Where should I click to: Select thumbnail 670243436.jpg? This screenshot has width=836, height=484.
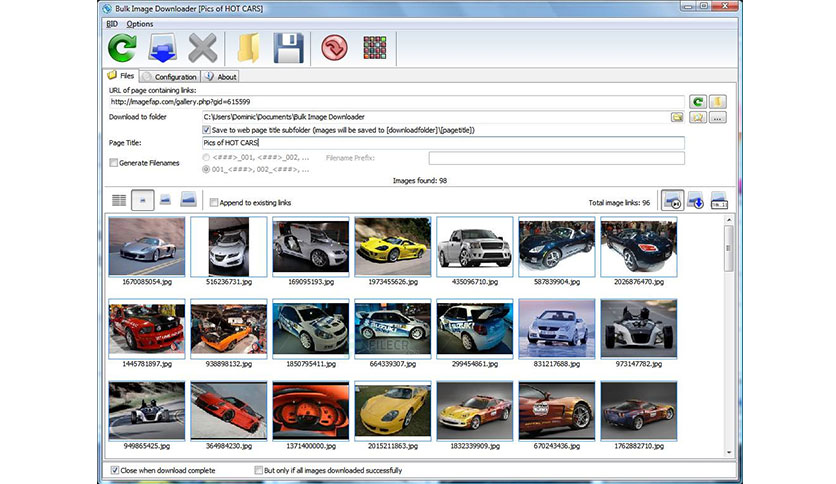click(557, 410)
